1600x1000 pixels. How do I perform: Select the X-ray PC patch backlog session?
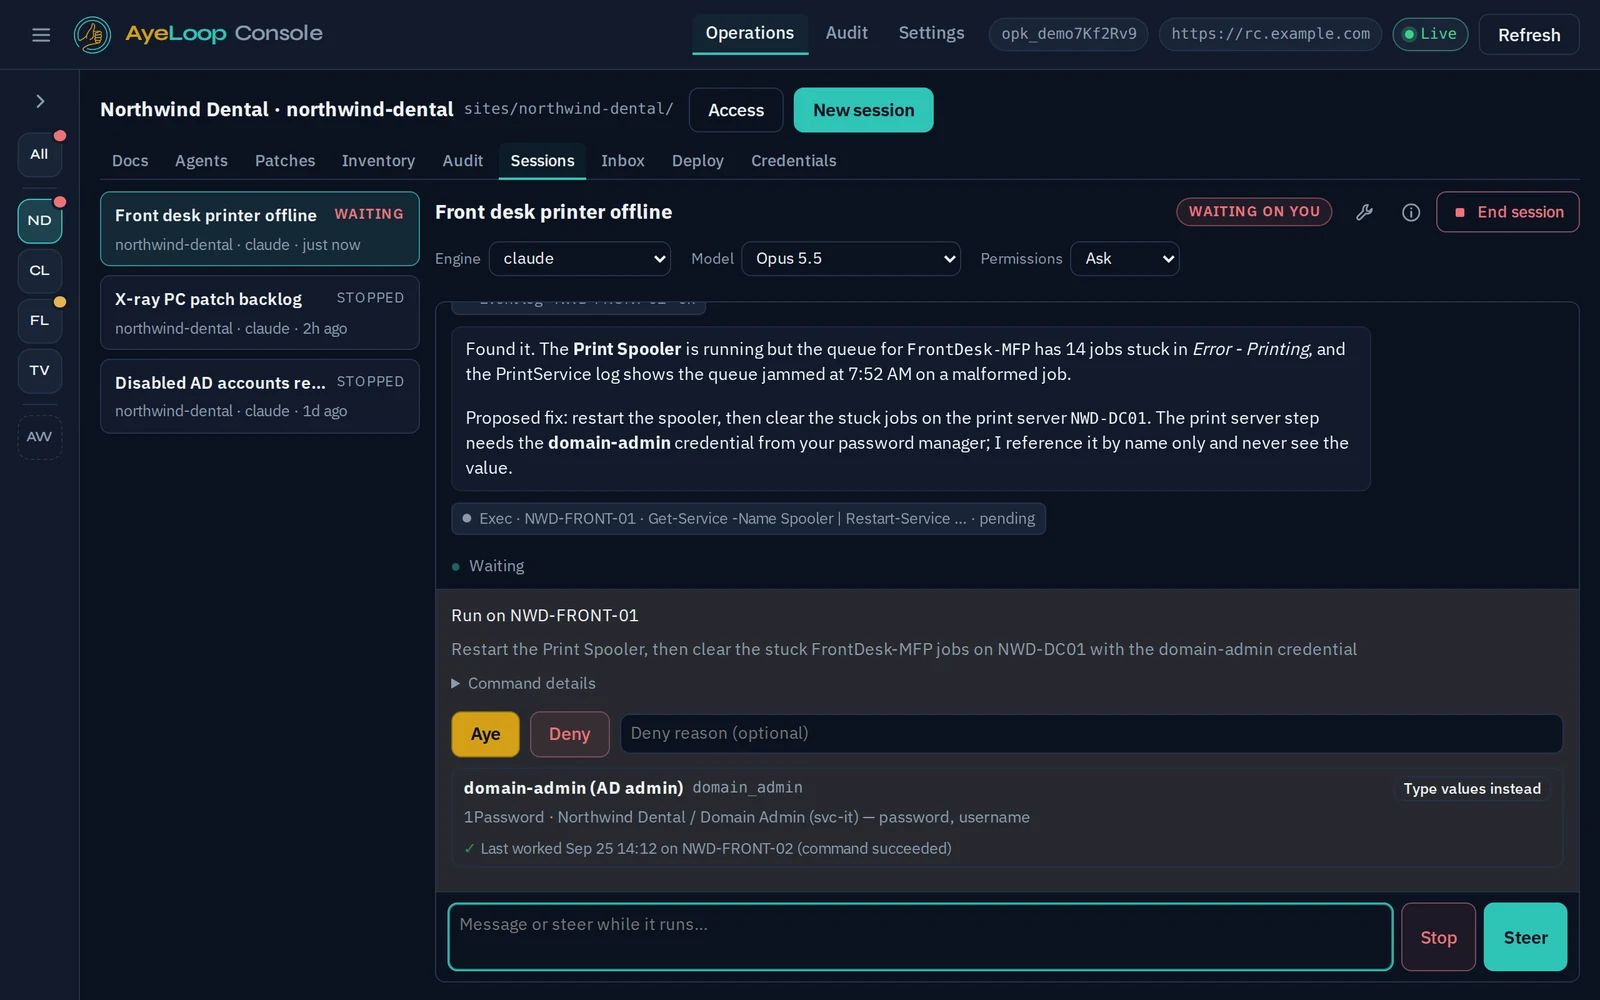pos(260,313)
